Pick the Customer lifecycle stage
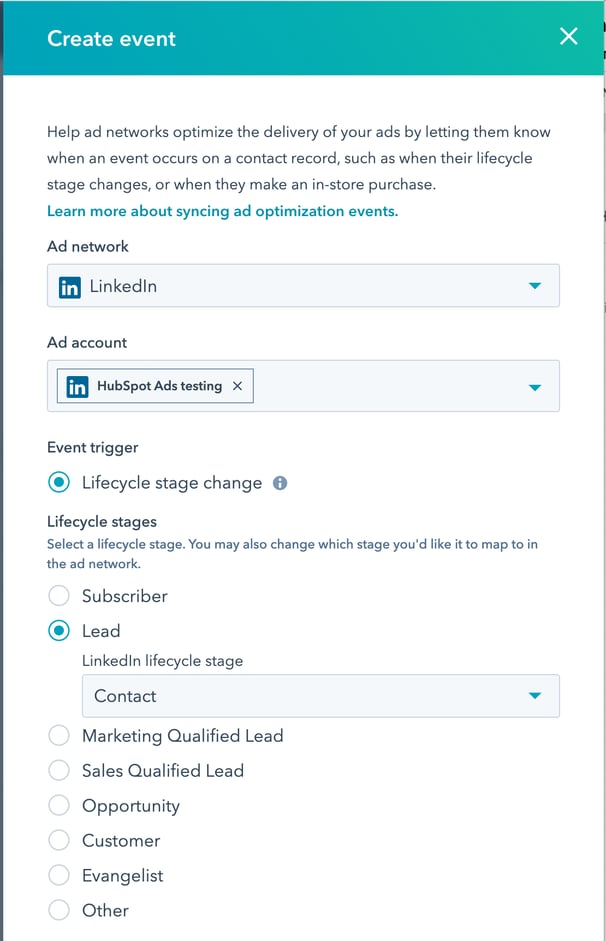Image resolution: width=606 pixels, height=941 pixels. [x=60, y=841]
